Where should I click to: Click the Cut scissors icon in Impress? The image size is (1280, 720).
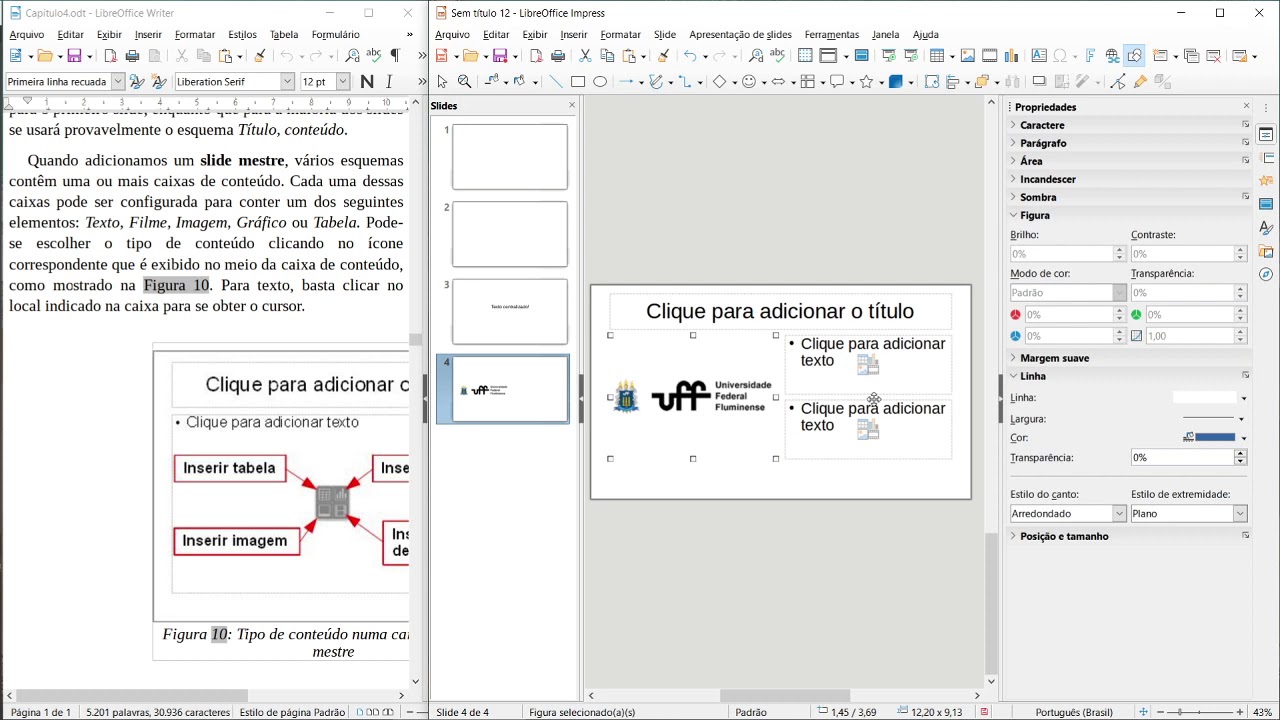[585, 56]
